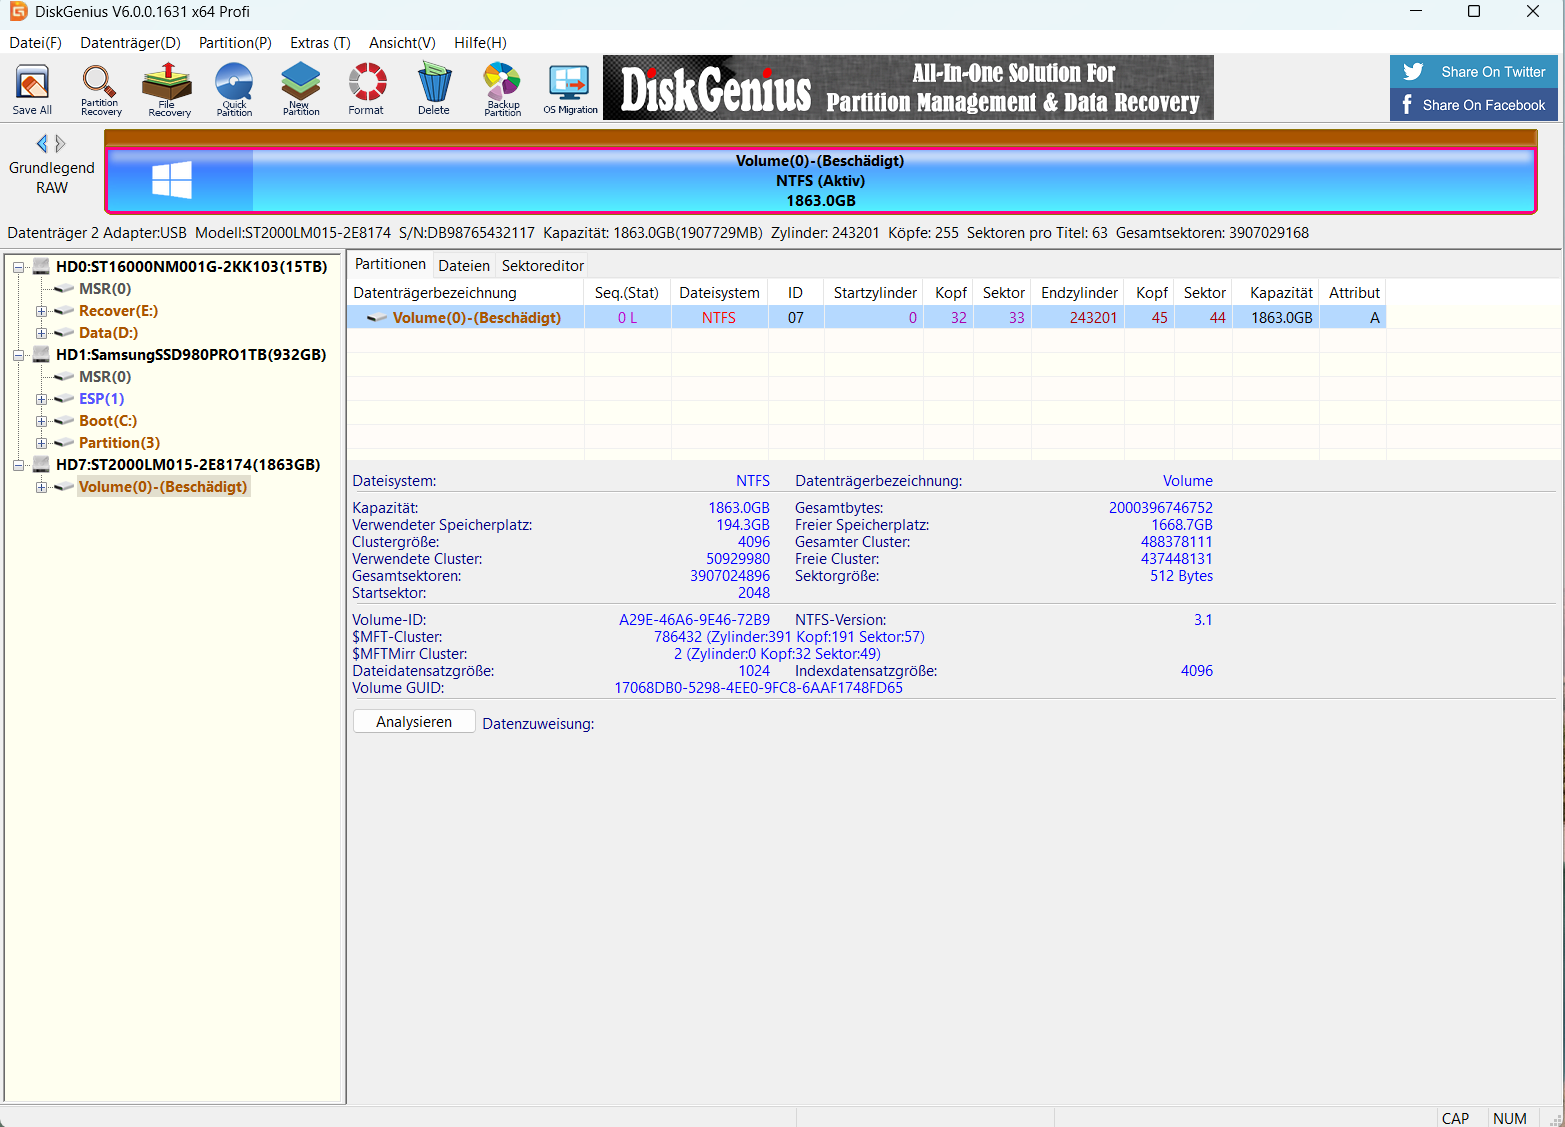The width and height of the screenshot is (1565, 1127).
Task: Go to previous disk with left arrow
Action: [x=41, y=143]
